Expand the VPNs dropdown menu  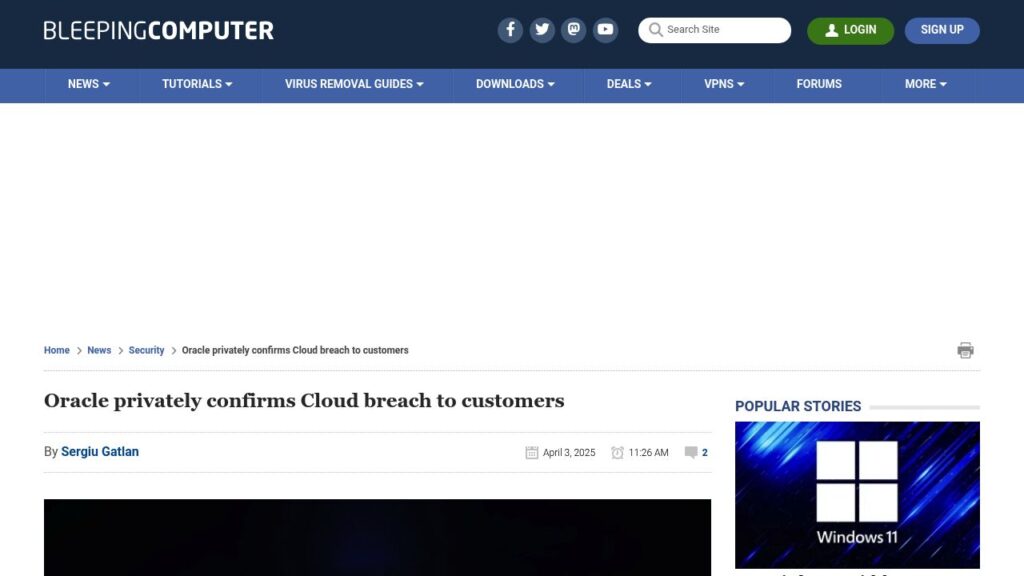(724, 84)
